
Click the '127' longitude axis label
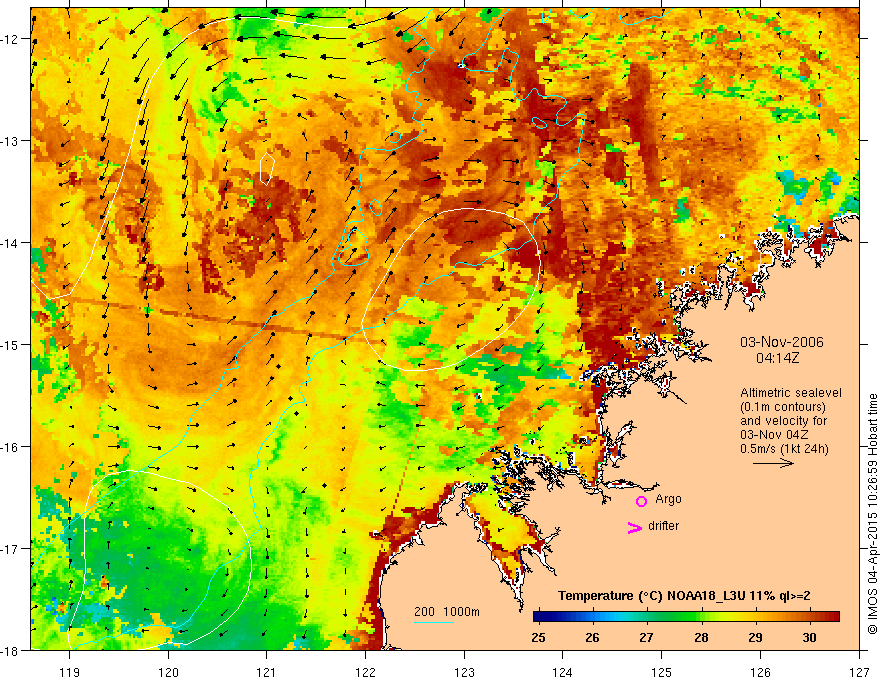tap(859, 672)
